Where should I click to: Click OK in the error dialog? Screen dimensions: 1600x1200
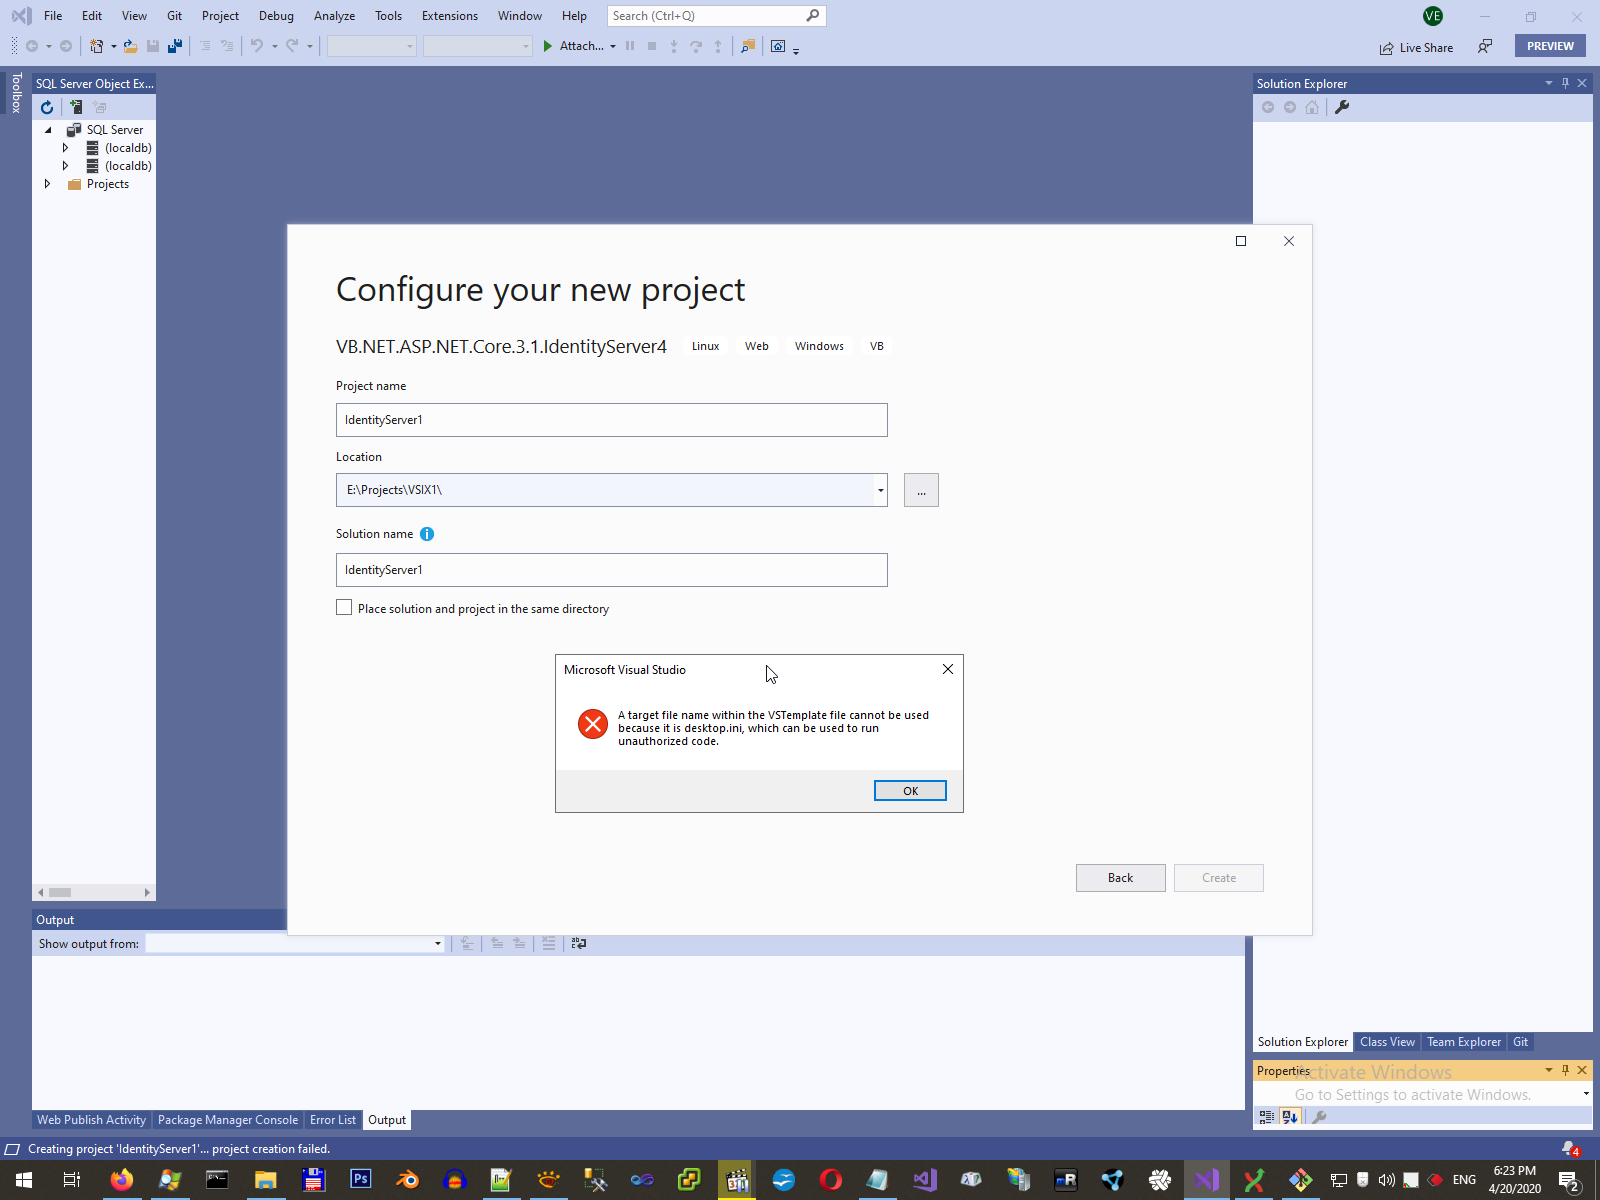click(910, 791)
